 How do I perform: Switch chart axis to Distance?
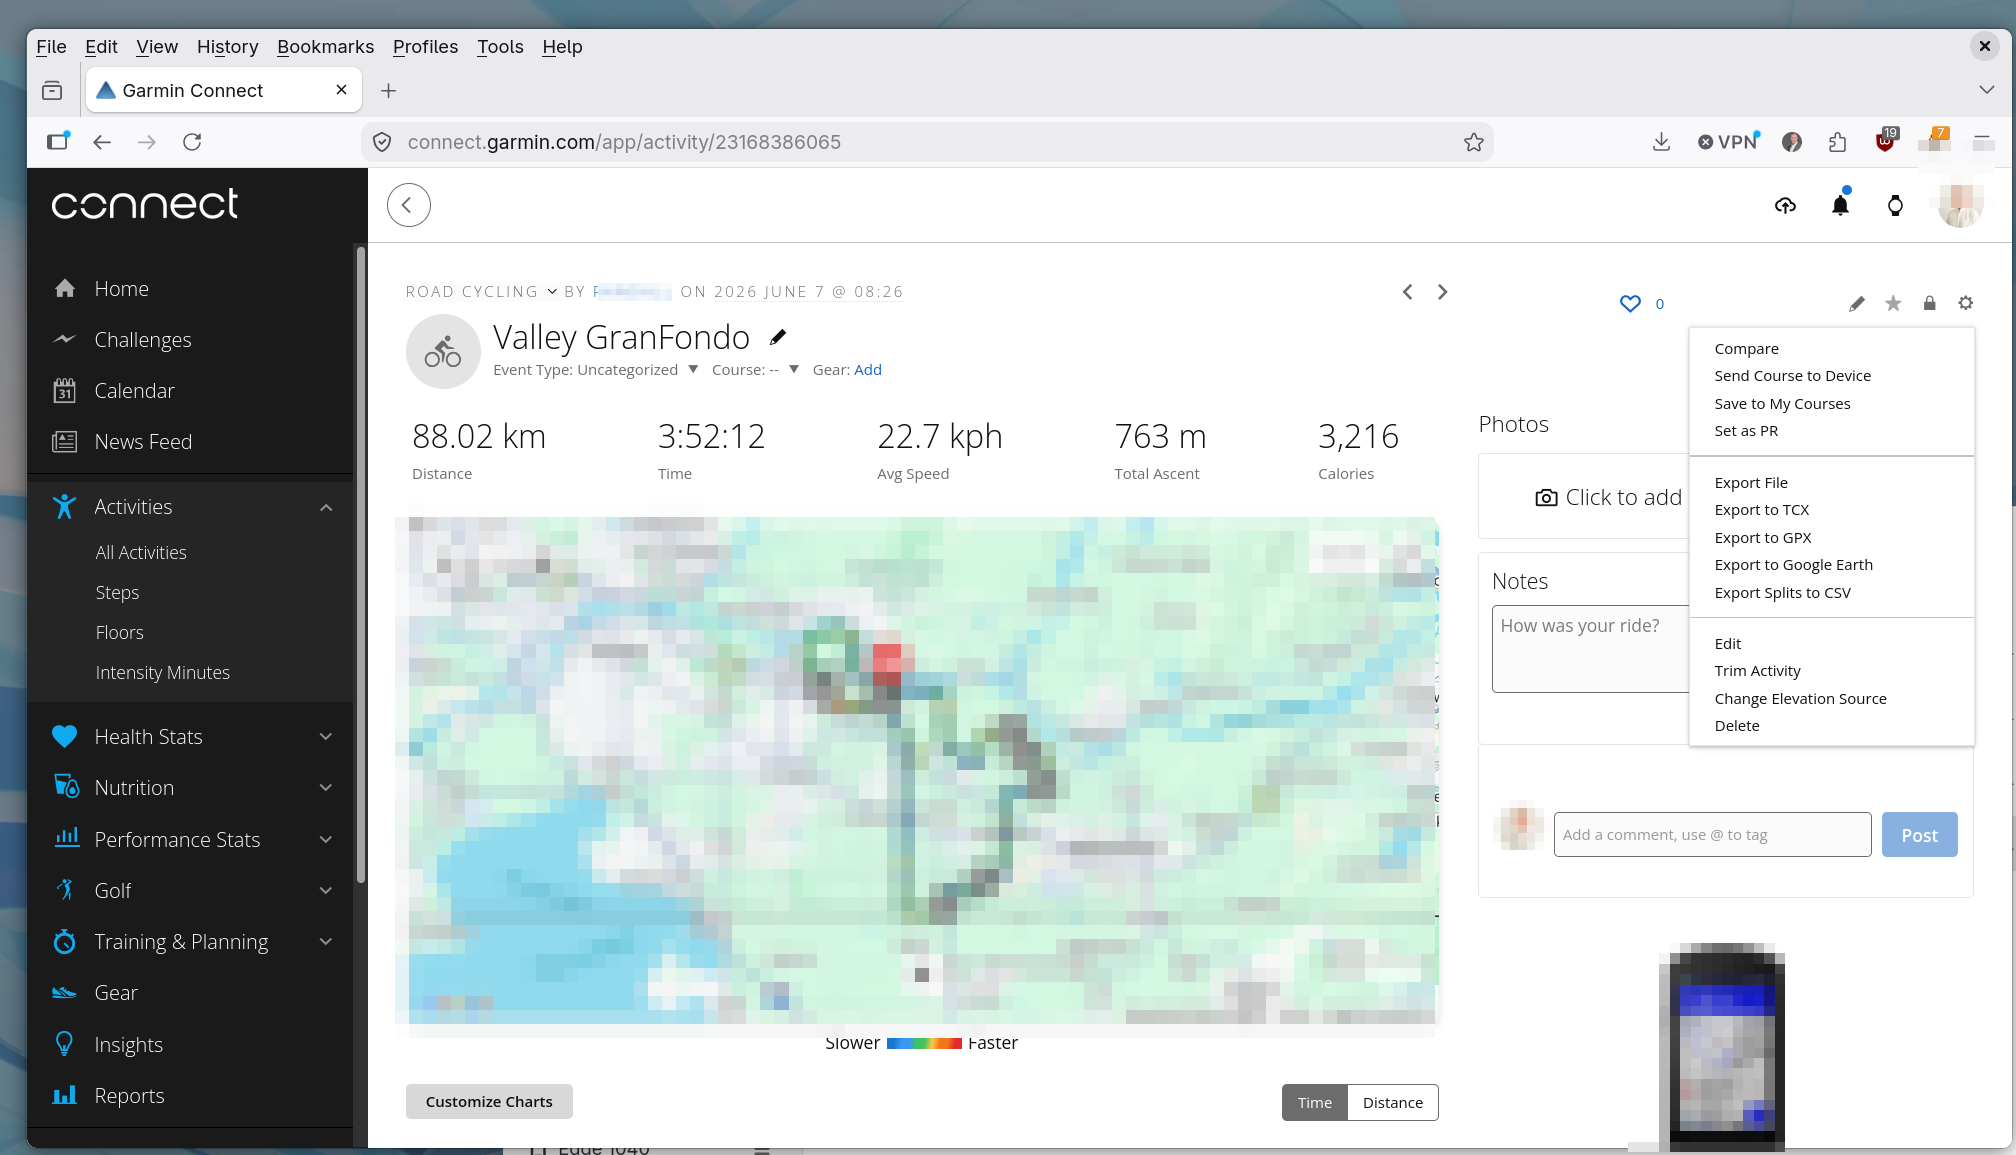click(1392, 1102)
